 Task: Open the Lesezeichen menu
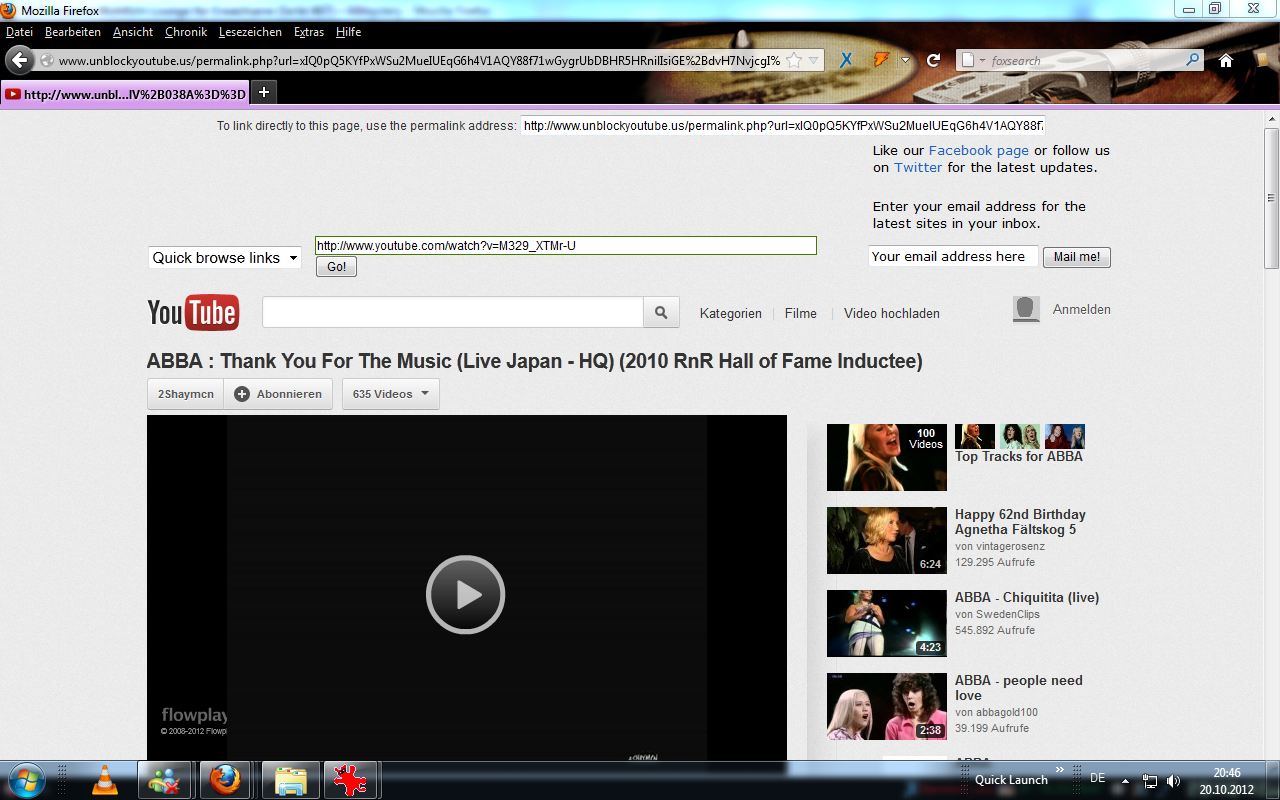250,32
